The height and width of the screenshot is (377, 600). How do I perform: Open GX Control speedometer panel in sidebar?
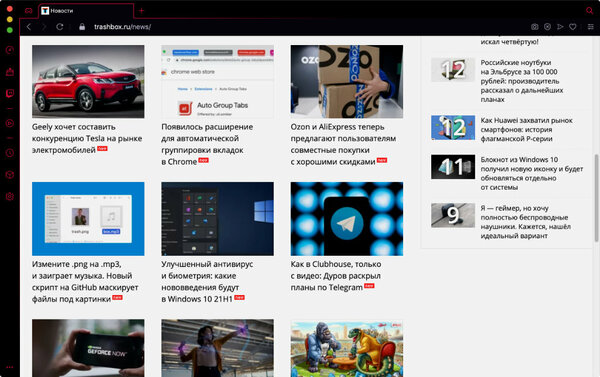click(x=10, y=50)
